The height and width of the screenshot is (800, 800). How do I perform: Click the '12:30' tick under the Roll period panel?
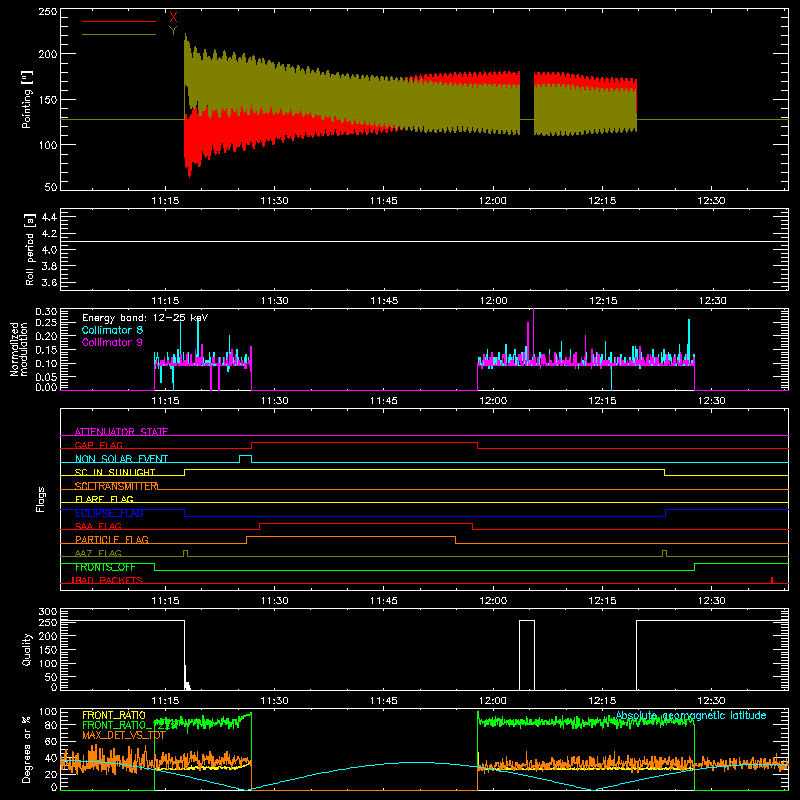point(712,301)
